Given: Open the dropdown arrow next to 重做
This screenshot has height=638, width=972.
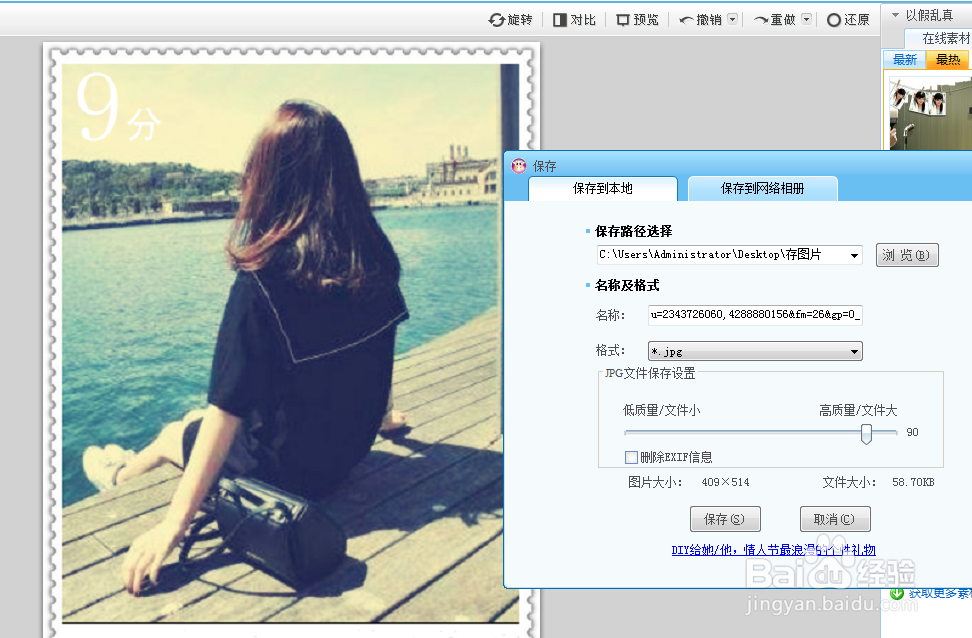Looking at the screenshot, I should coord(806,19).
